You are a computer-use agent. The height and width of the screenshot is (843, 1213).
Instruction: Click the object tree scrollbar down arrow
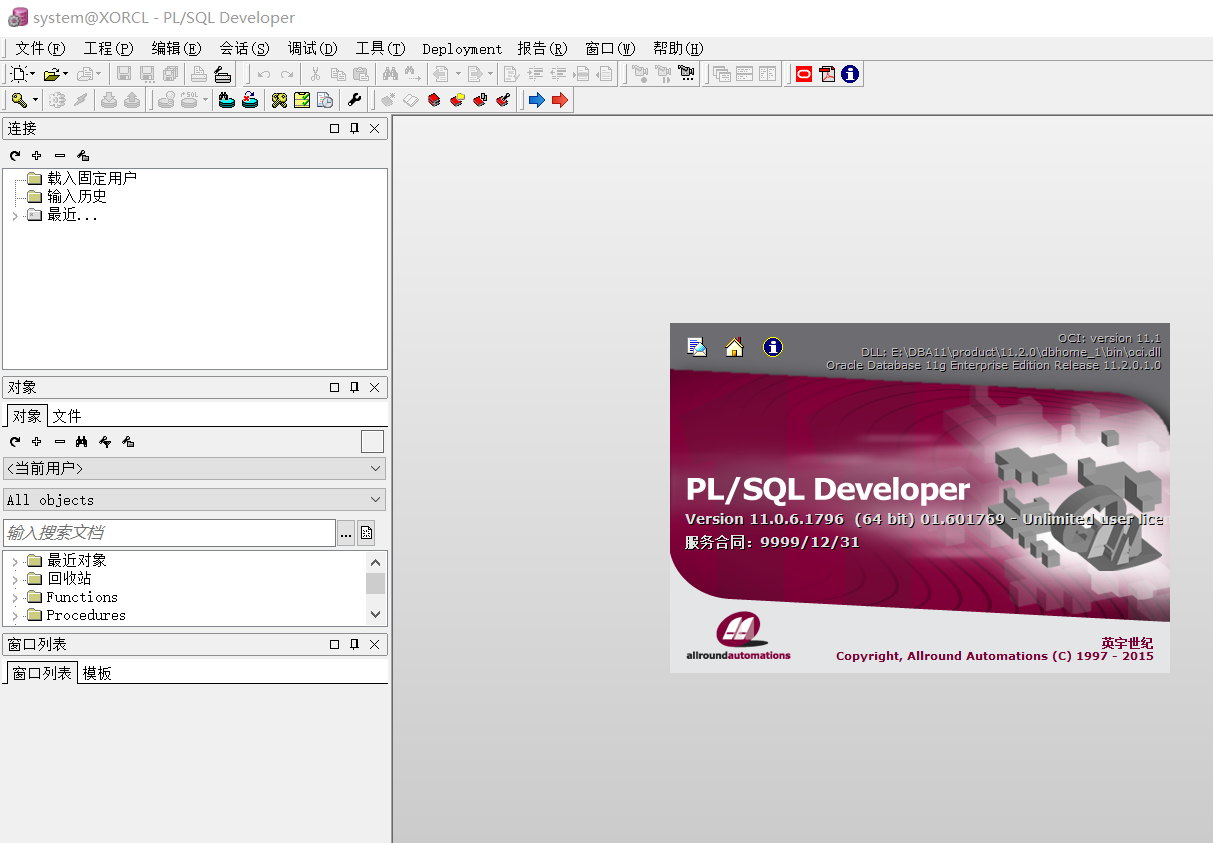point(375,615)
